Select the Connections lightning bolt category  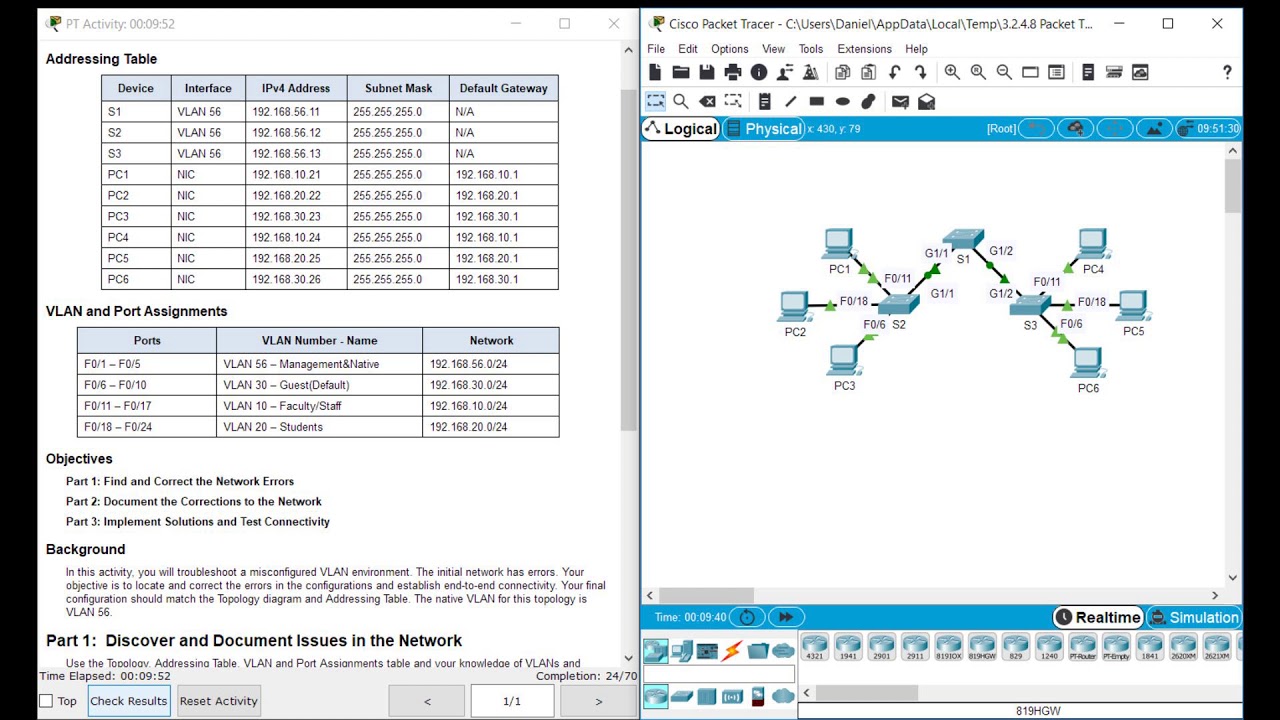point(732,651)
